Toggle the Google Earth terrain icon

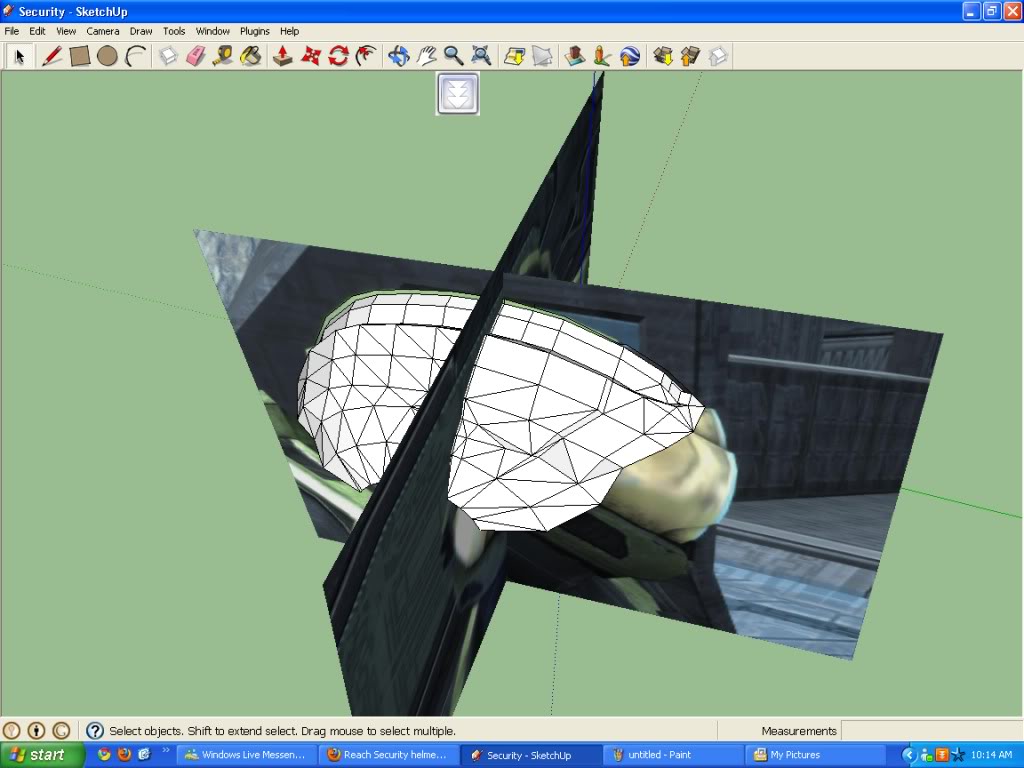542,56
